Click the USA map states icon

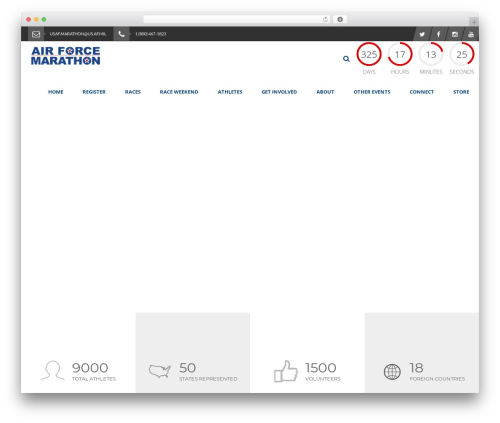point(160,371)
